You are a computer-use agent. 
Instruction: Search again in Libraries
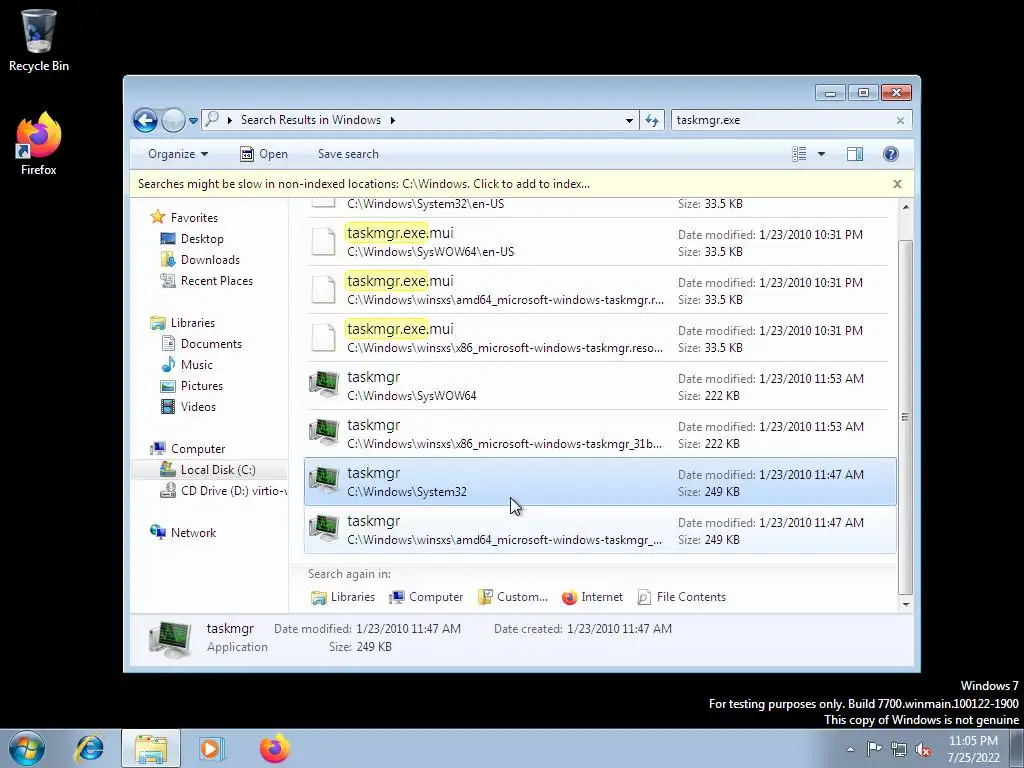(343, 597)
